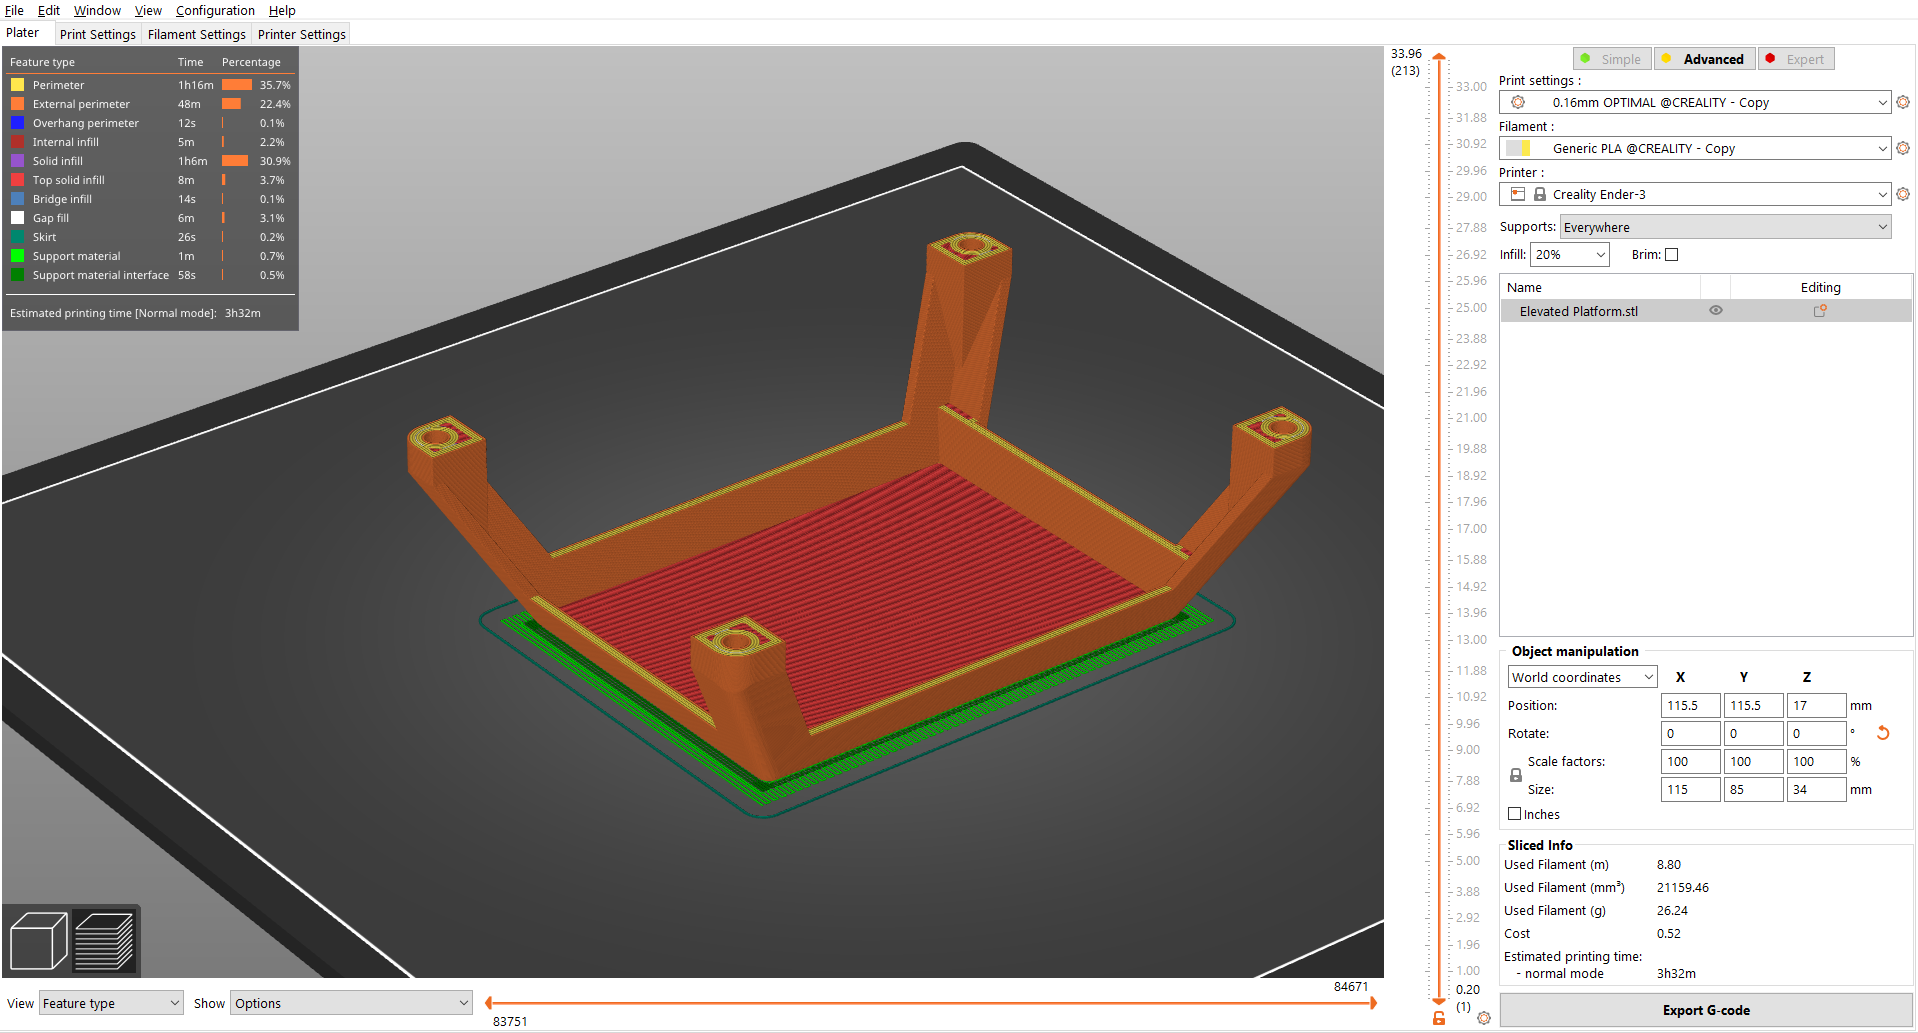Switch to 3D editor view cube icon
The height and width of the screenshot is (1033, 1918).
click(x=38, y=940)
